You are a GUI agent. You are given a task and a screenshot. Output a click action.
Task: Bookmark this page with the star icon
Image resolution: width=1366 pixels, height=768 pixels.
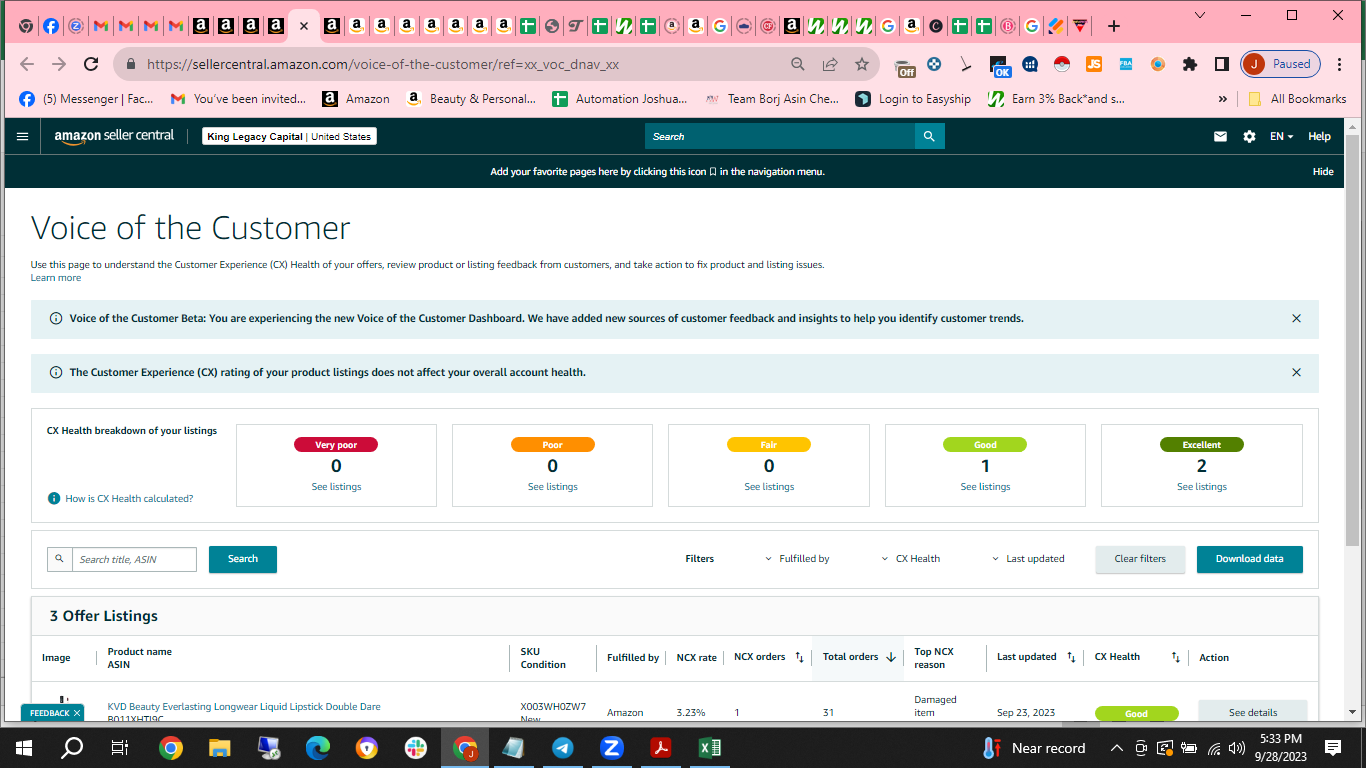(x=862, y=64)
